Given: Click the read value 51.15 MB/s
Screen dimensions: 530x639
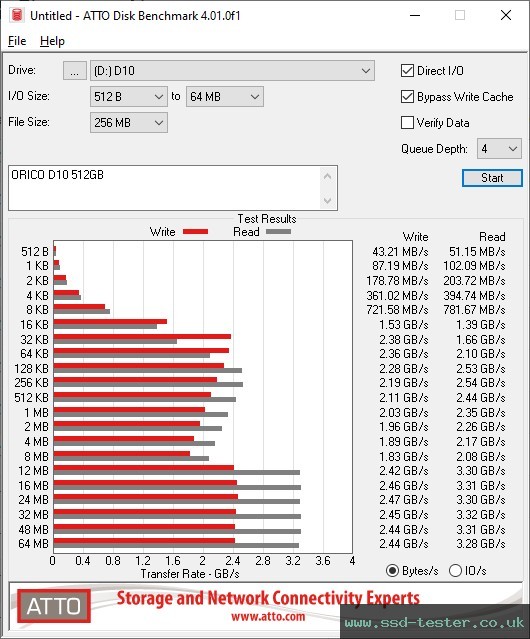Looking at the screenshot, I should tap(477, 252).
